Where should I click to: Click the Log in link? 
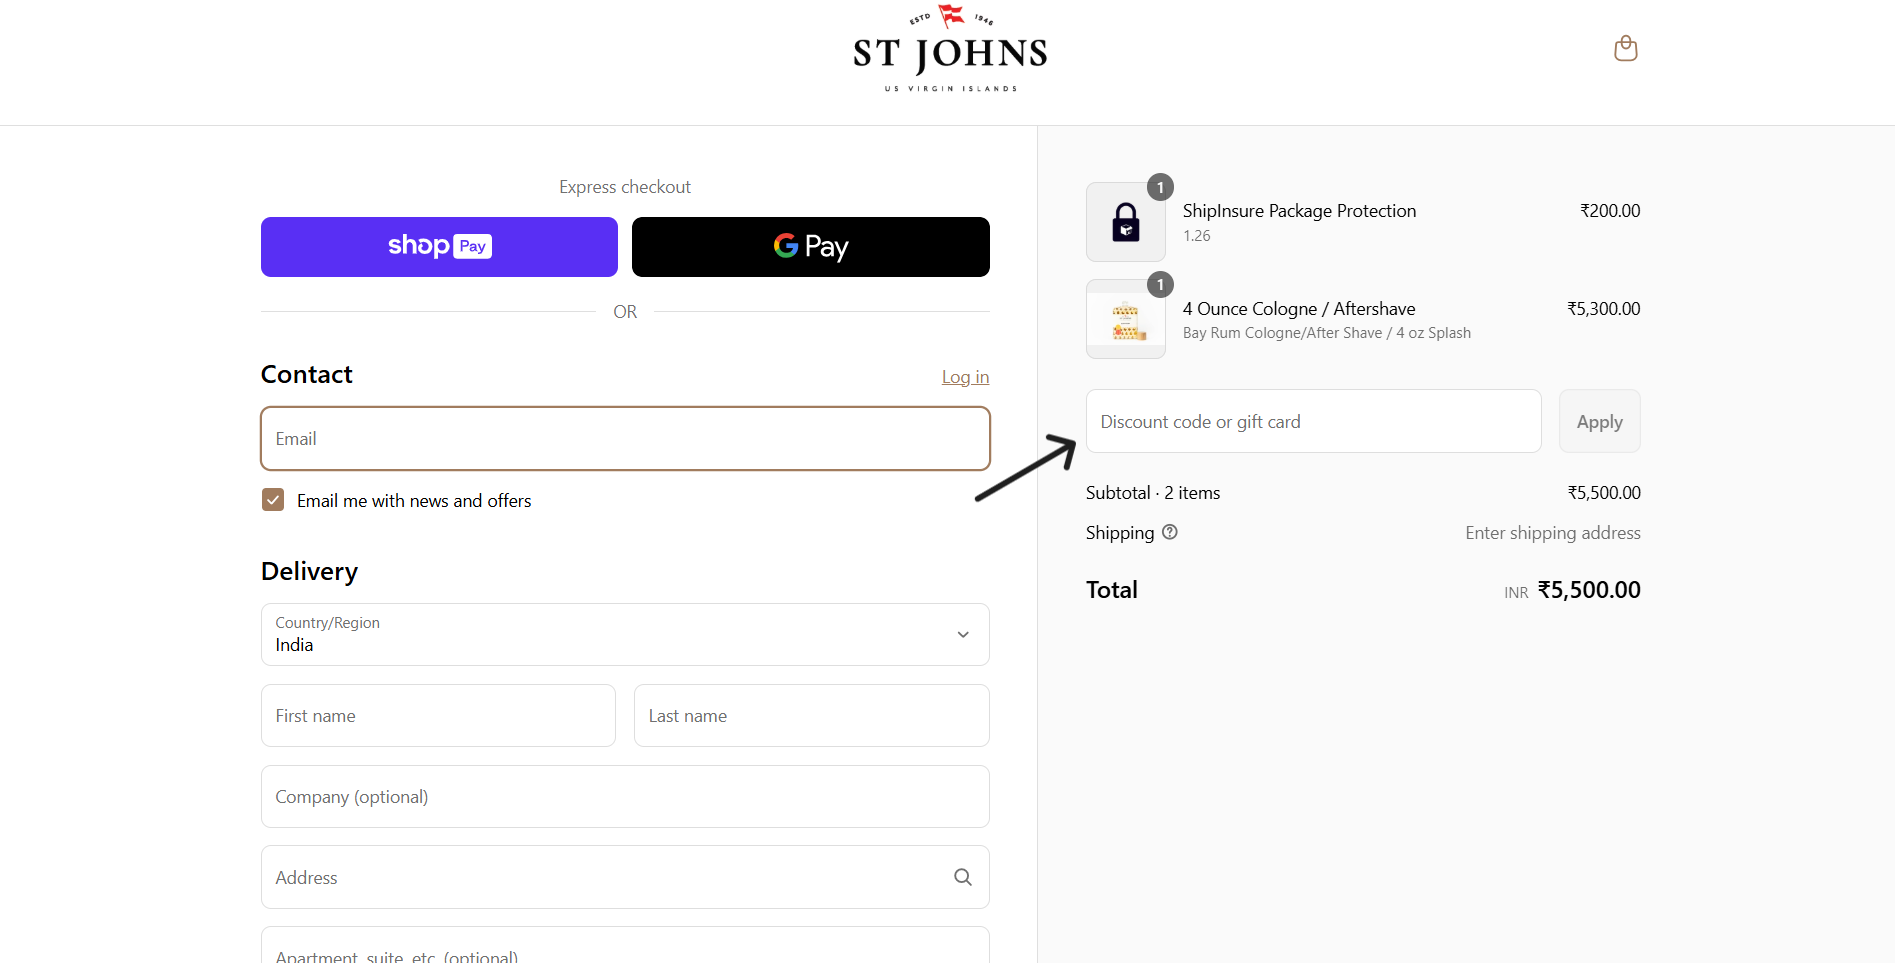click(x=964, y=377)
